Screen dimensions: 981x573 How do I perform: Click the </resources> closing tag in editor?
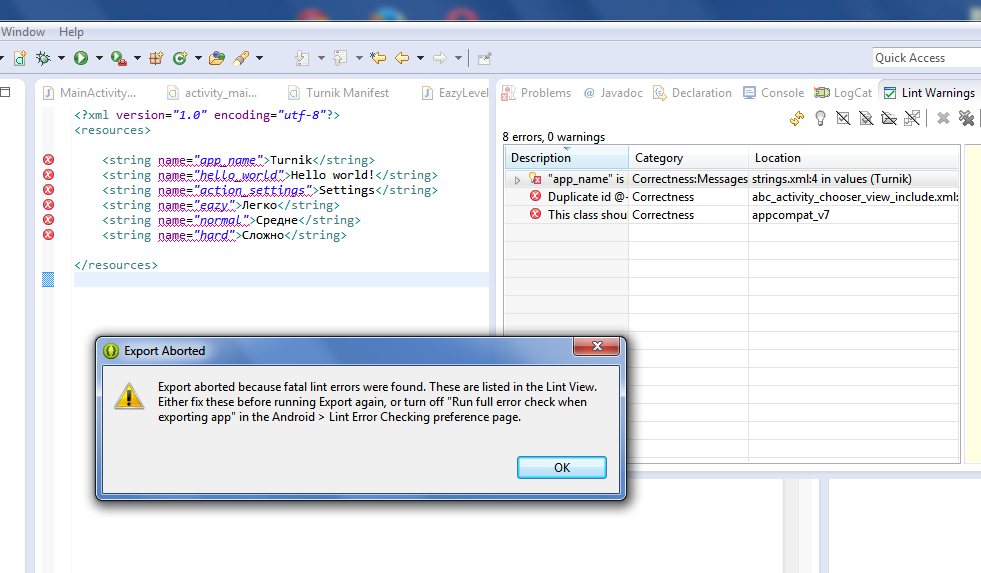click(116, 265)
